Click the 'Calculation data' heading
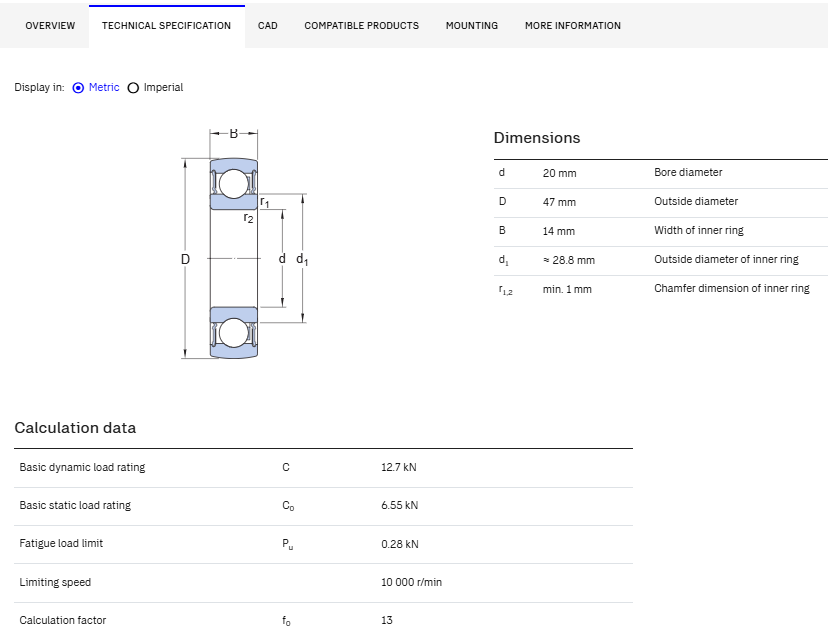Viewport: 828px width, 644px height. tap(75, 428)
